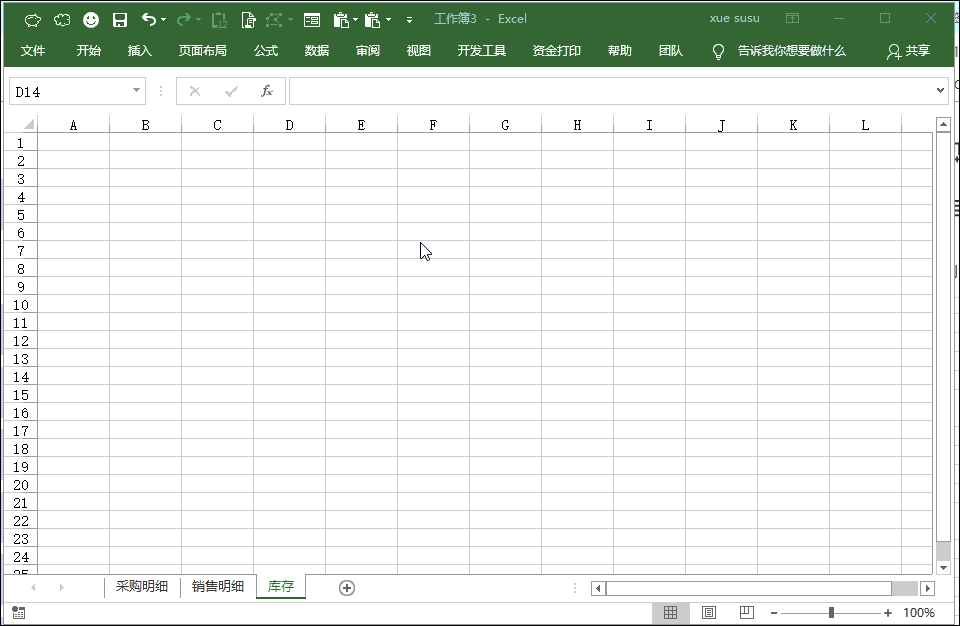Open the Paste icon in Quick Access Toolbar

coord(342,19)
